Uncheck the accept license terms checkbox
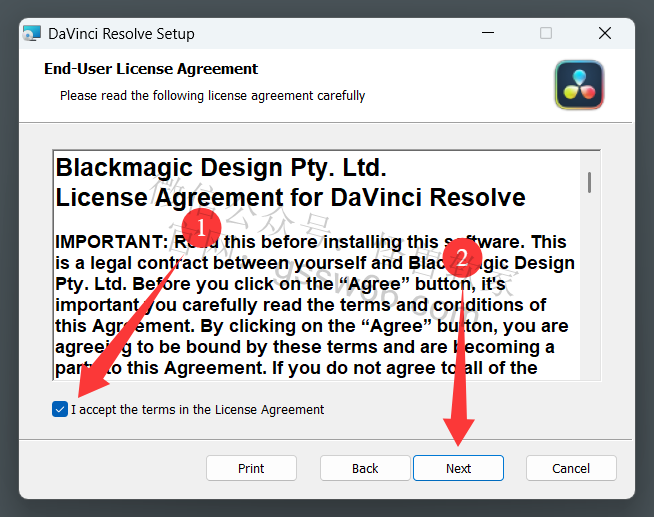The height and width of the screenshot is (517, 654). click(60, 409)
